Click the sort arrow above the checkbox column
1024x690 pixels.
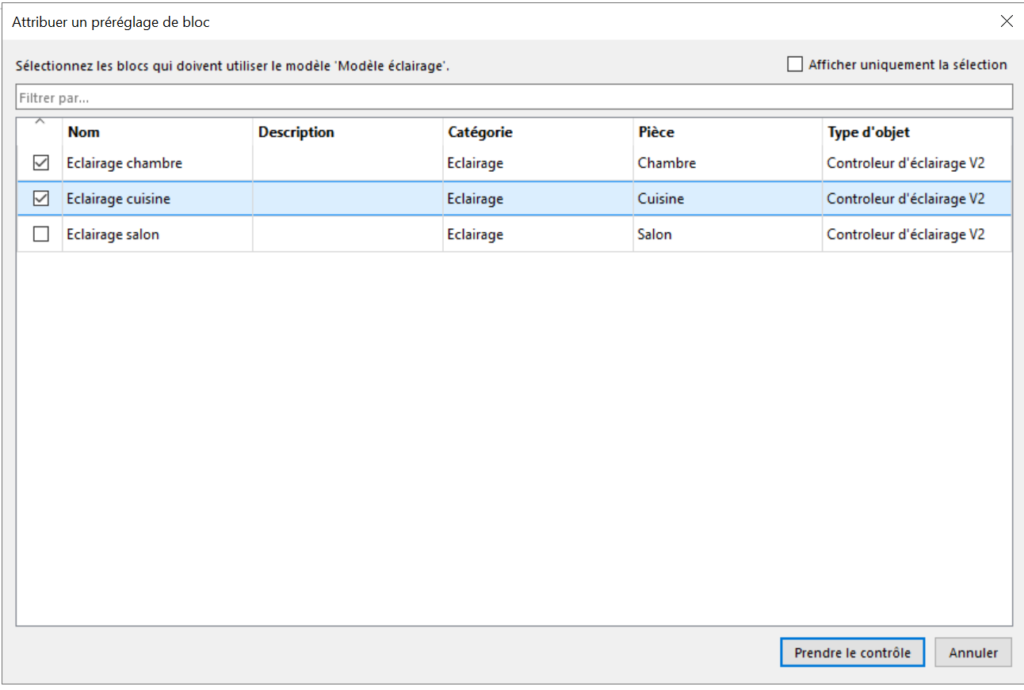coord(40,123)
